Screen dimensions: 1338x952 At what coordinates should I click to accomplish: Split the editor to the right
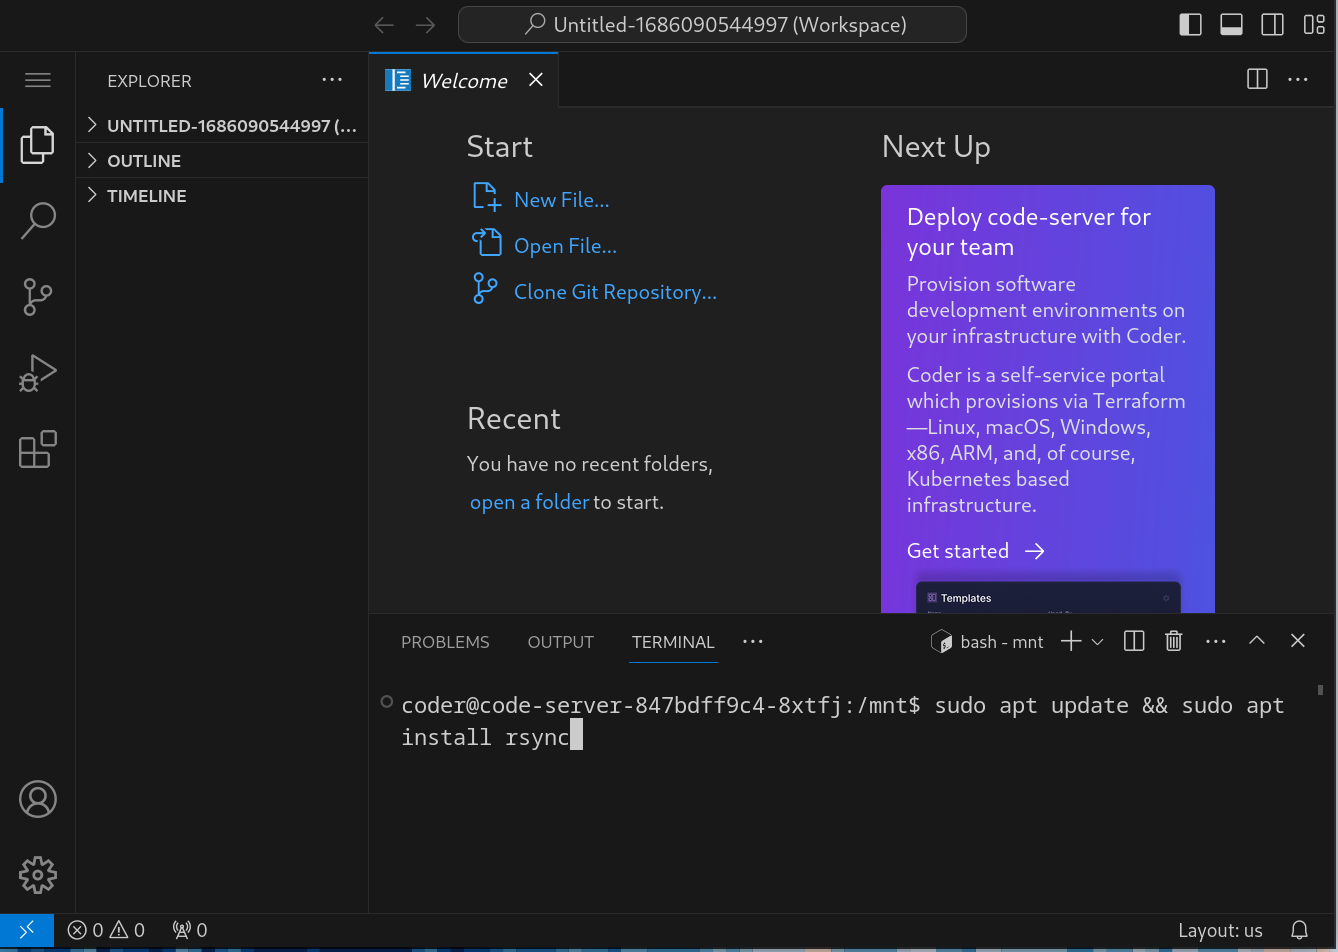pos(1257,79)
